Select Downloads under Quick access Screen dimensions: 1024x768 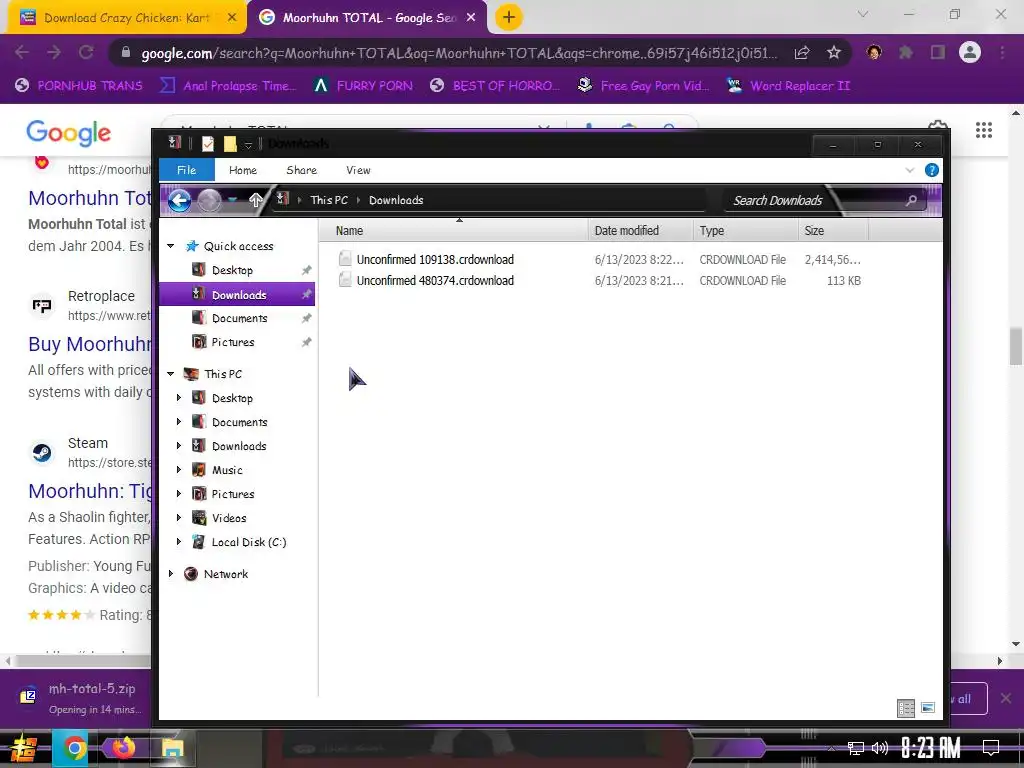click(x=237, y=295)
